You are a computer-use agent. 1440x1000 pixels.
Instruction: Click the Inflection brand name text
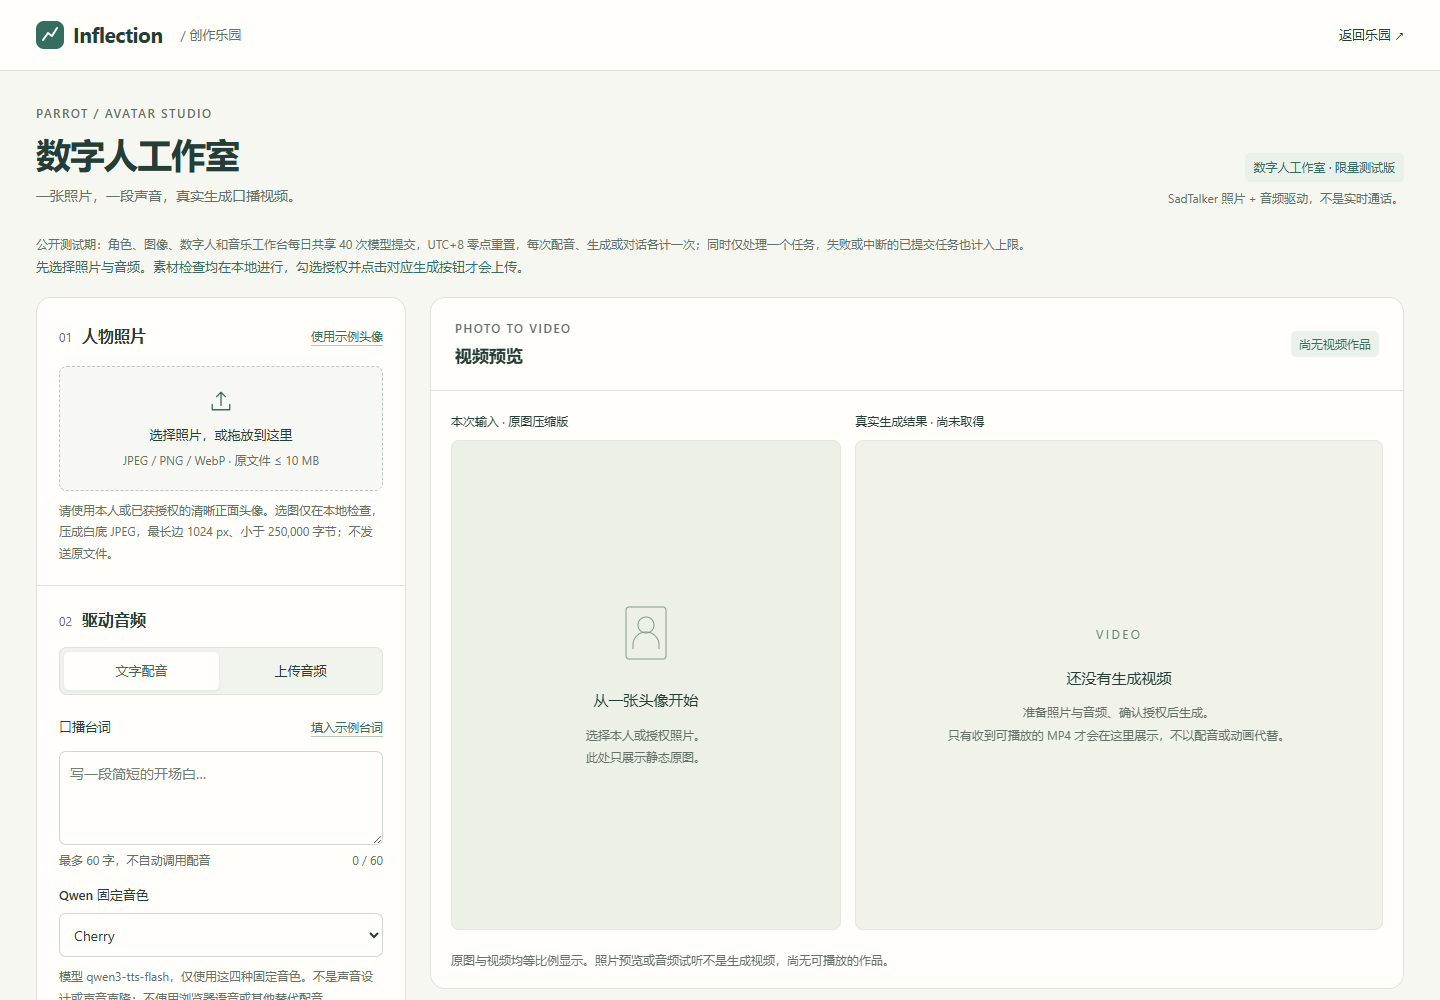point(118,35)
